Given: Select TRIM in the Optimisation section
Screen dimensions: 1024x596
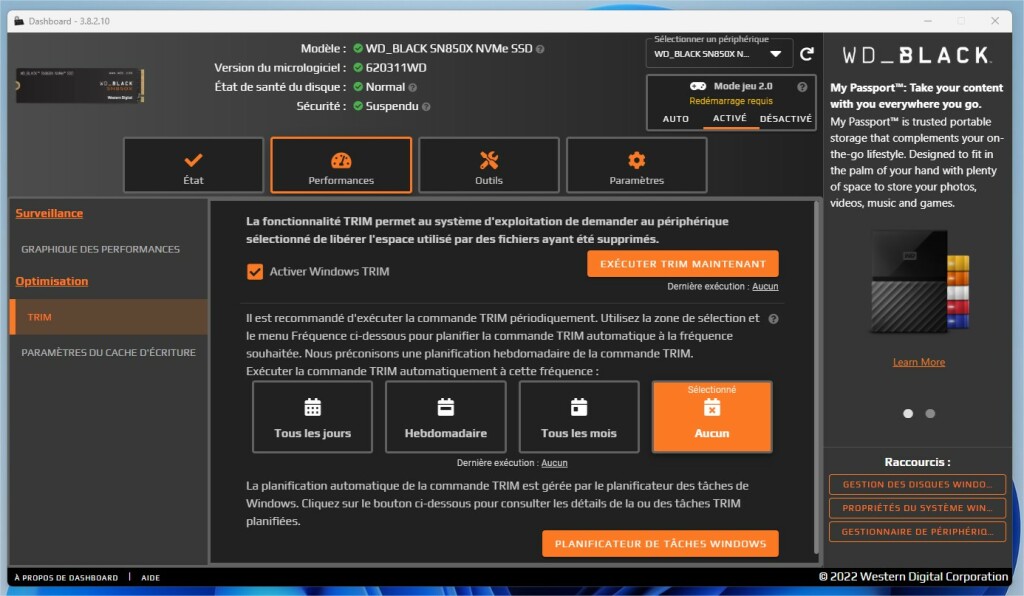Looking at the screenshot, I should click(x=108, y=317).
